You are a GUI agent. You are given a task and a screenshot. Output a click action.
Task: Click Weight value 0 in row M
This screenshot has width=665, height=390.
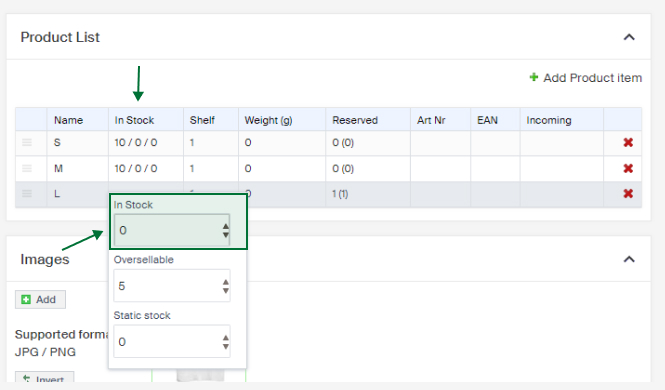pos(248,168)
